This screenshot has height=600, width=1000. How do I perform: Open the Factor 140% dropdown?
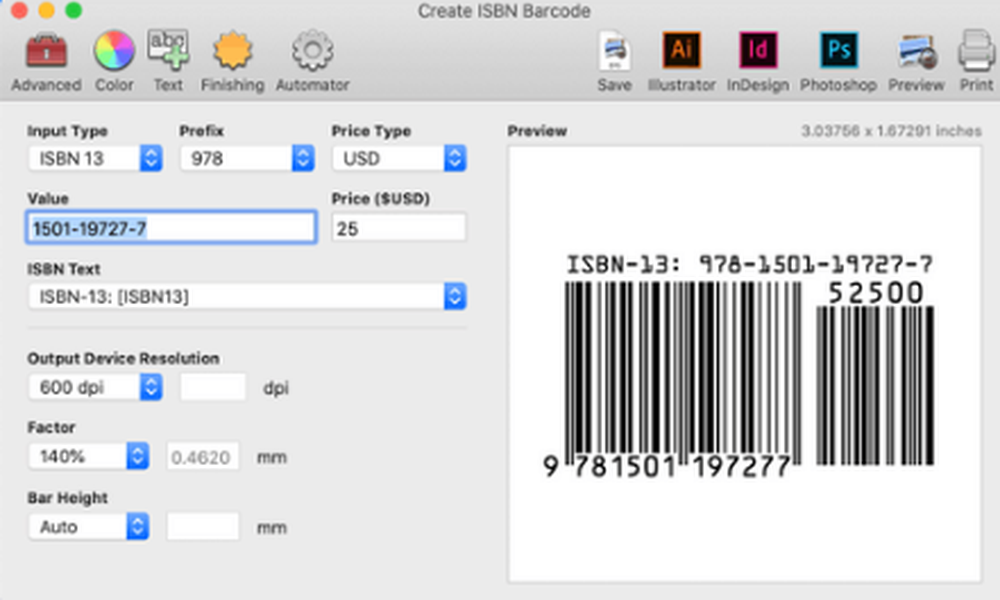[89, 457]
